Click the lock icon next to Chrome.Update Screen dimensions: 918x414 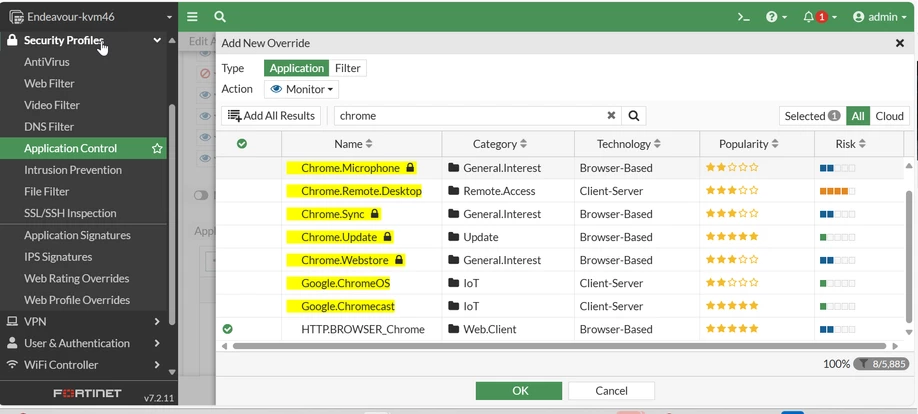tap(387, 237)
